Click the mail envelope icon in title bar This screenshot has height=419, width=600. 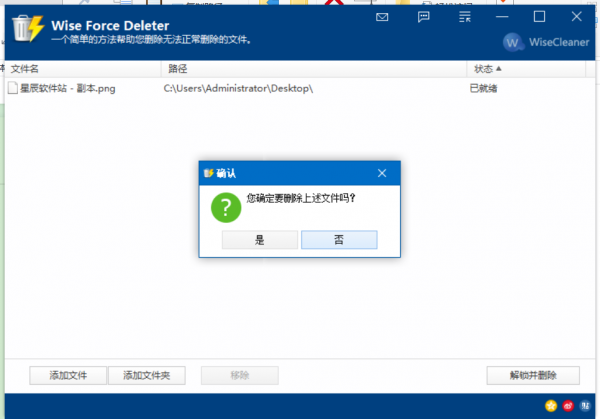coord(382,17)
